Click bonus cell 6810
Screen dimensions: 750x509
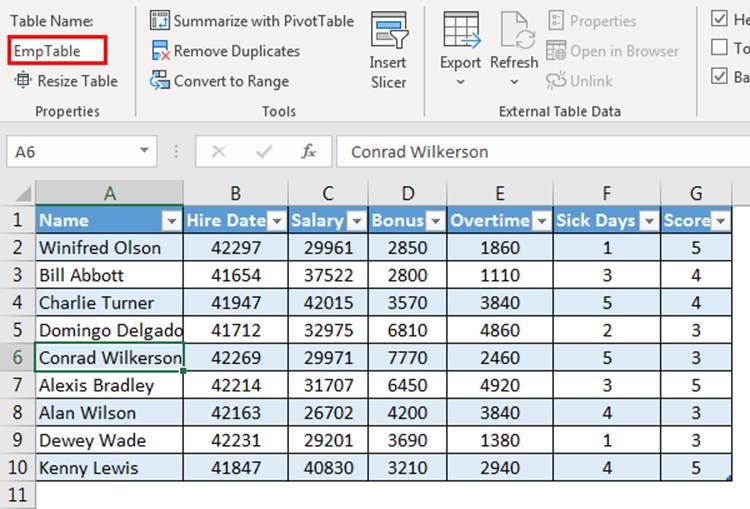[x=408, y=330]
